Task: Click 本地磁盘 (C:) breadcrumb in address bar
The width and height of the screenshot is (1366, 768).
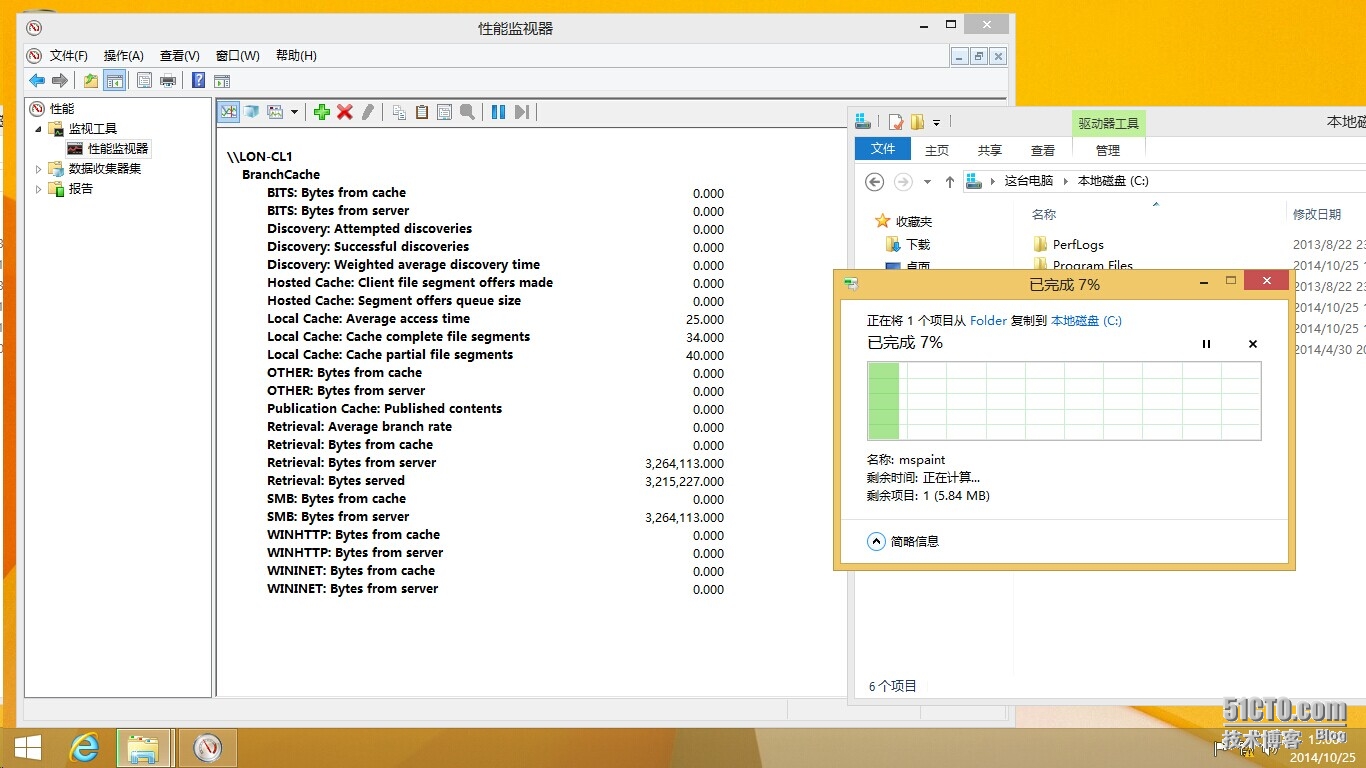Action: click(x=1113, y=181)
